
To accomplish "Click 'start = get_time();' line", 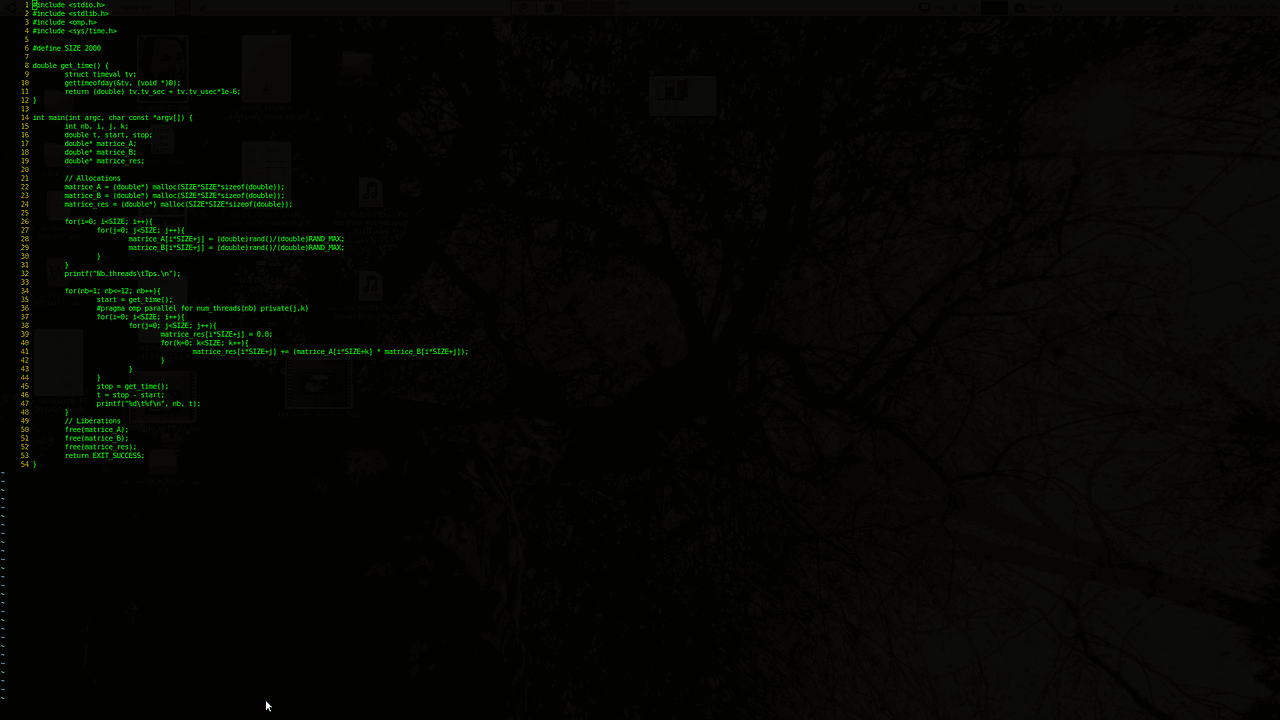I will [134, 299].
